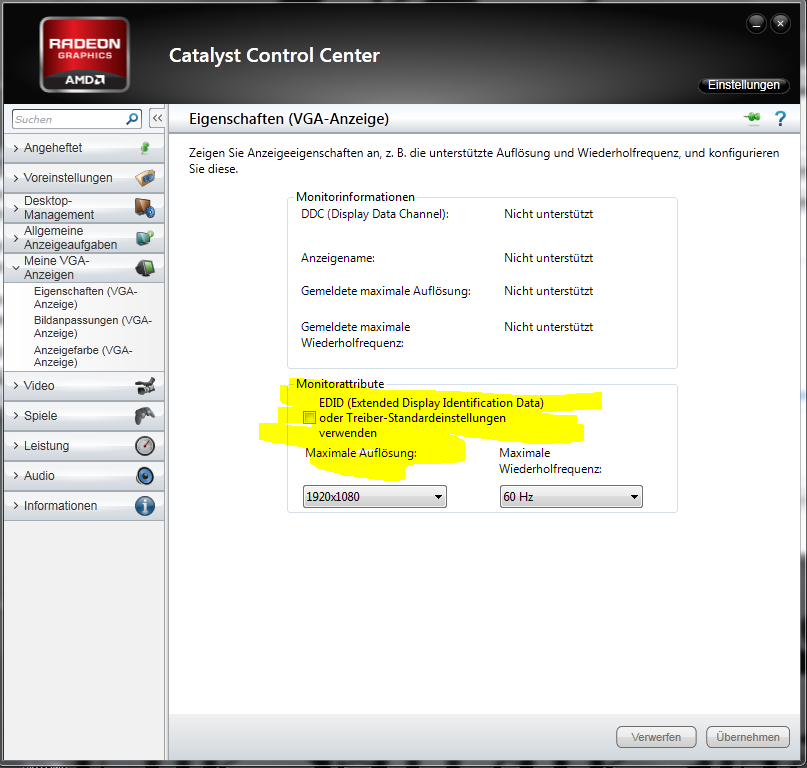Expand the Audio section
This screenshot has width=807, height=768.
pyautogui.click(x=83, y=476)
